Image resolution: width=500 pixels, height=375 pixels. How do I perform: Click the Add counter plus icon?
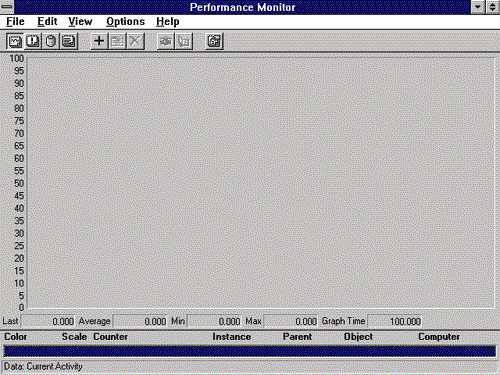pyautogui.click(x=99, y=41)
